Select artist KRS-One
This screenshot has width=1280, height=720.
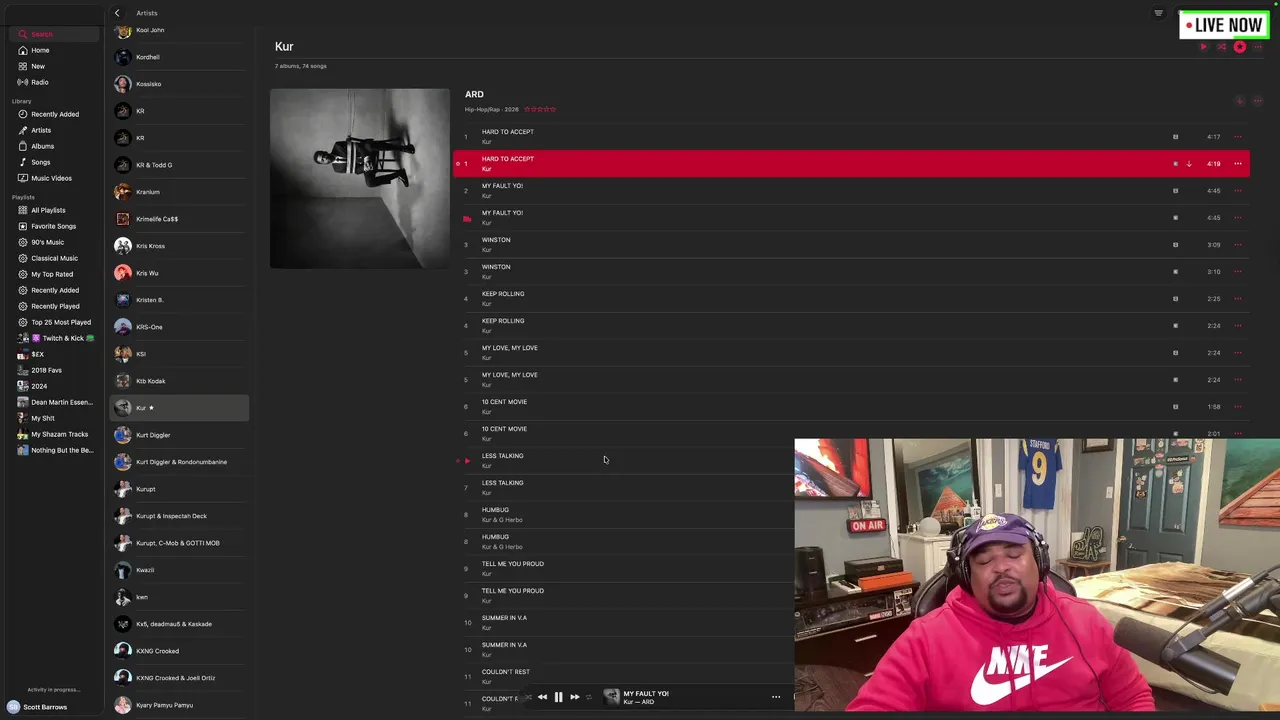coord(179,327)
